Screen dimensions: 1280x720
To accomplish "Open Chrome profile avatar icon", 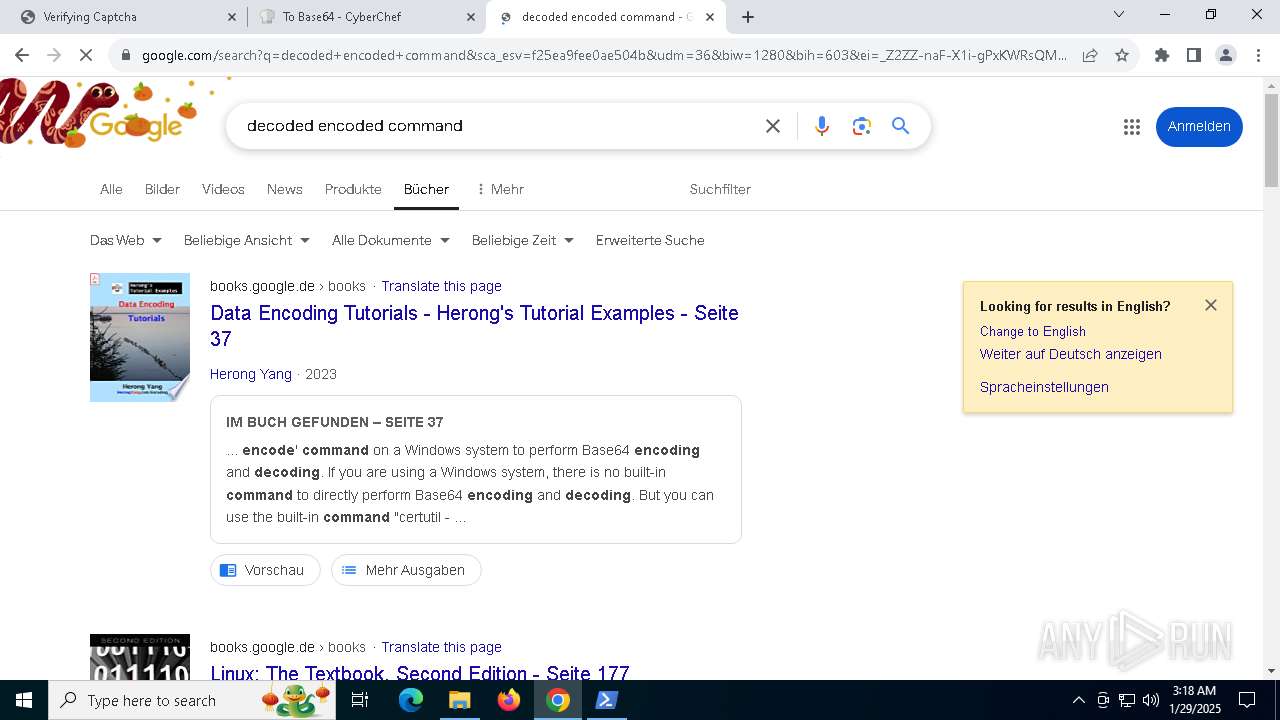I will (1226, 55).
